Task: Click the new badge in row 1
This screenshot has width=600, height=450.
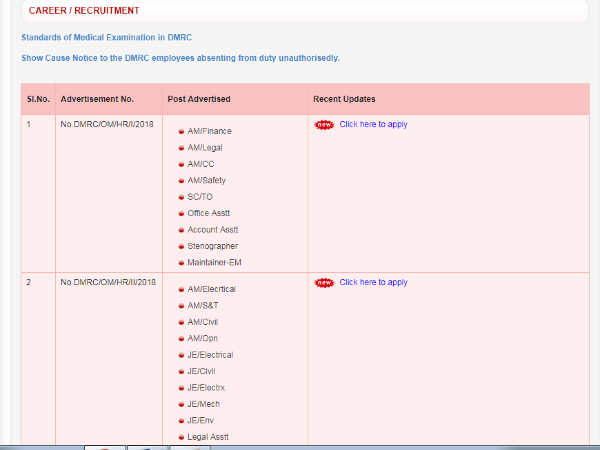Action: tap(324, 125)
